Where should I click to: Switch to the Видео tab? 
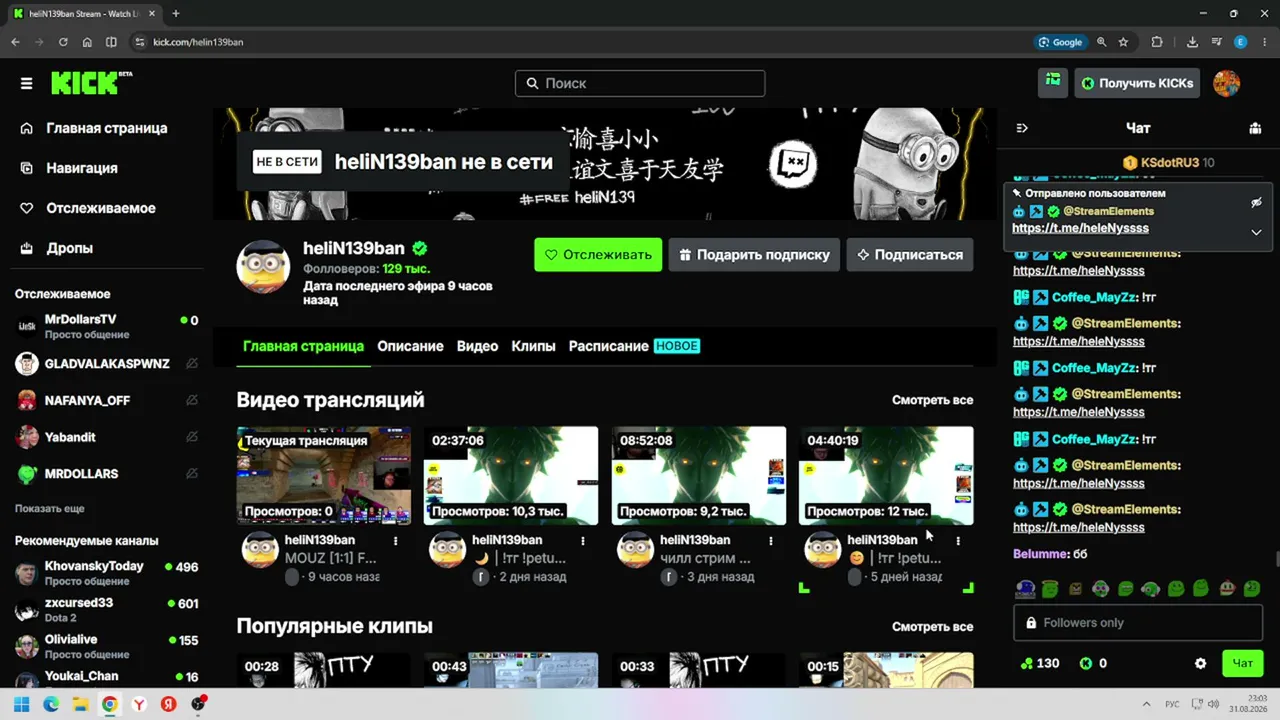[477, 346]
